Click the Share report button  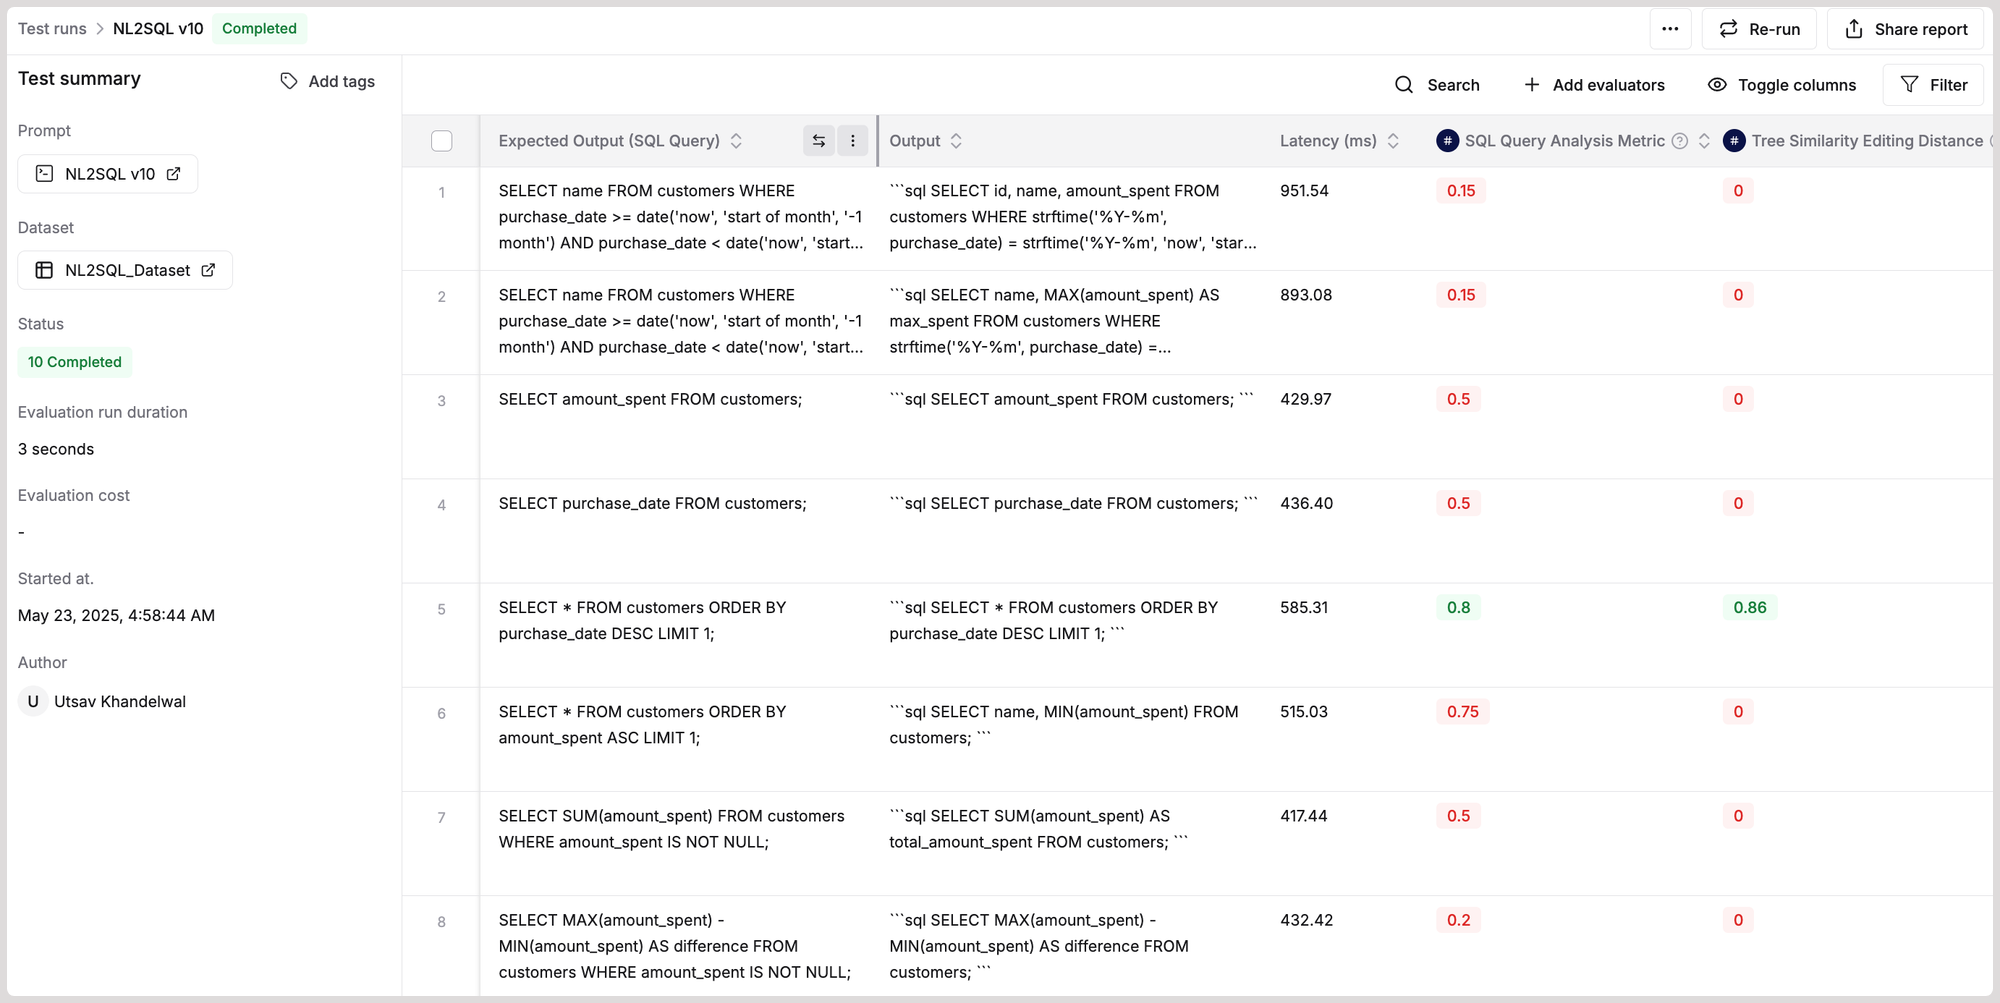pyautogui.click(x=1905, y=29)
